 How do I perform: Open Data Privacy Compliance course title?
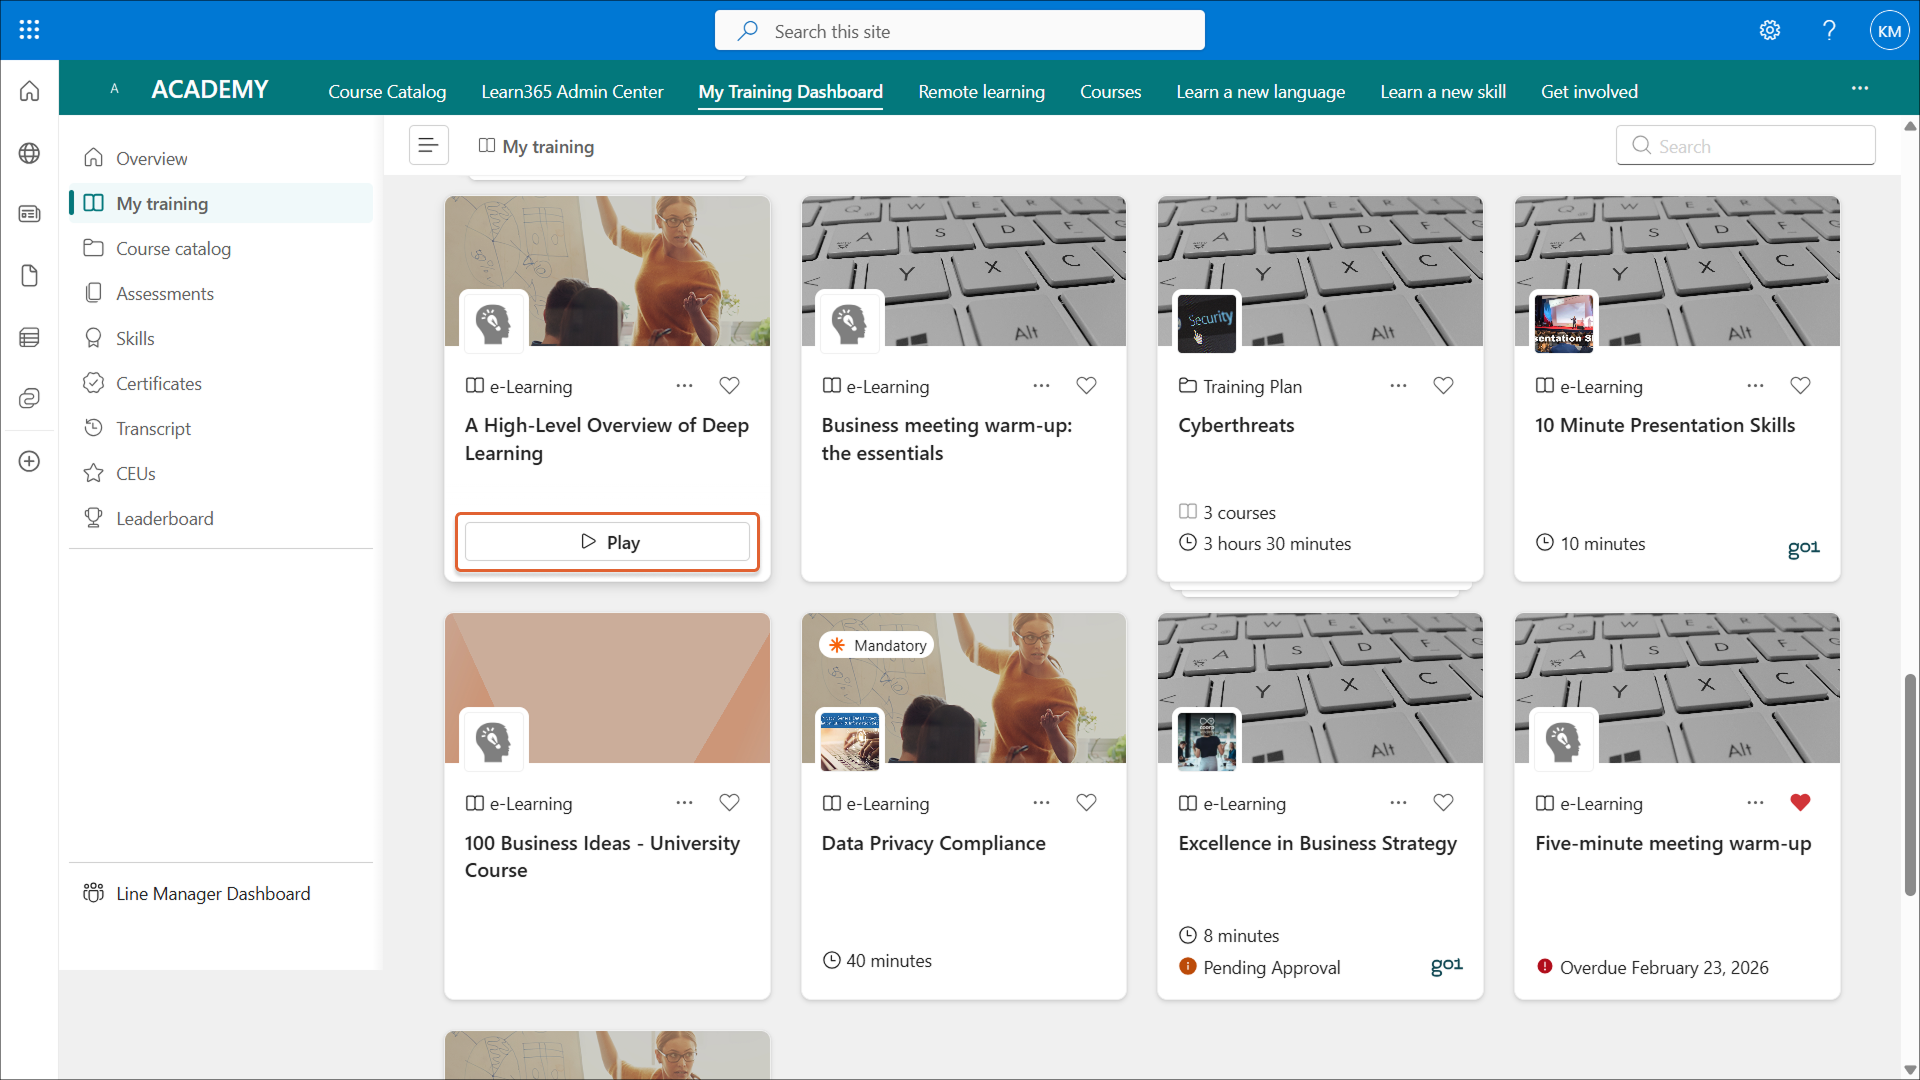[933, 843]
